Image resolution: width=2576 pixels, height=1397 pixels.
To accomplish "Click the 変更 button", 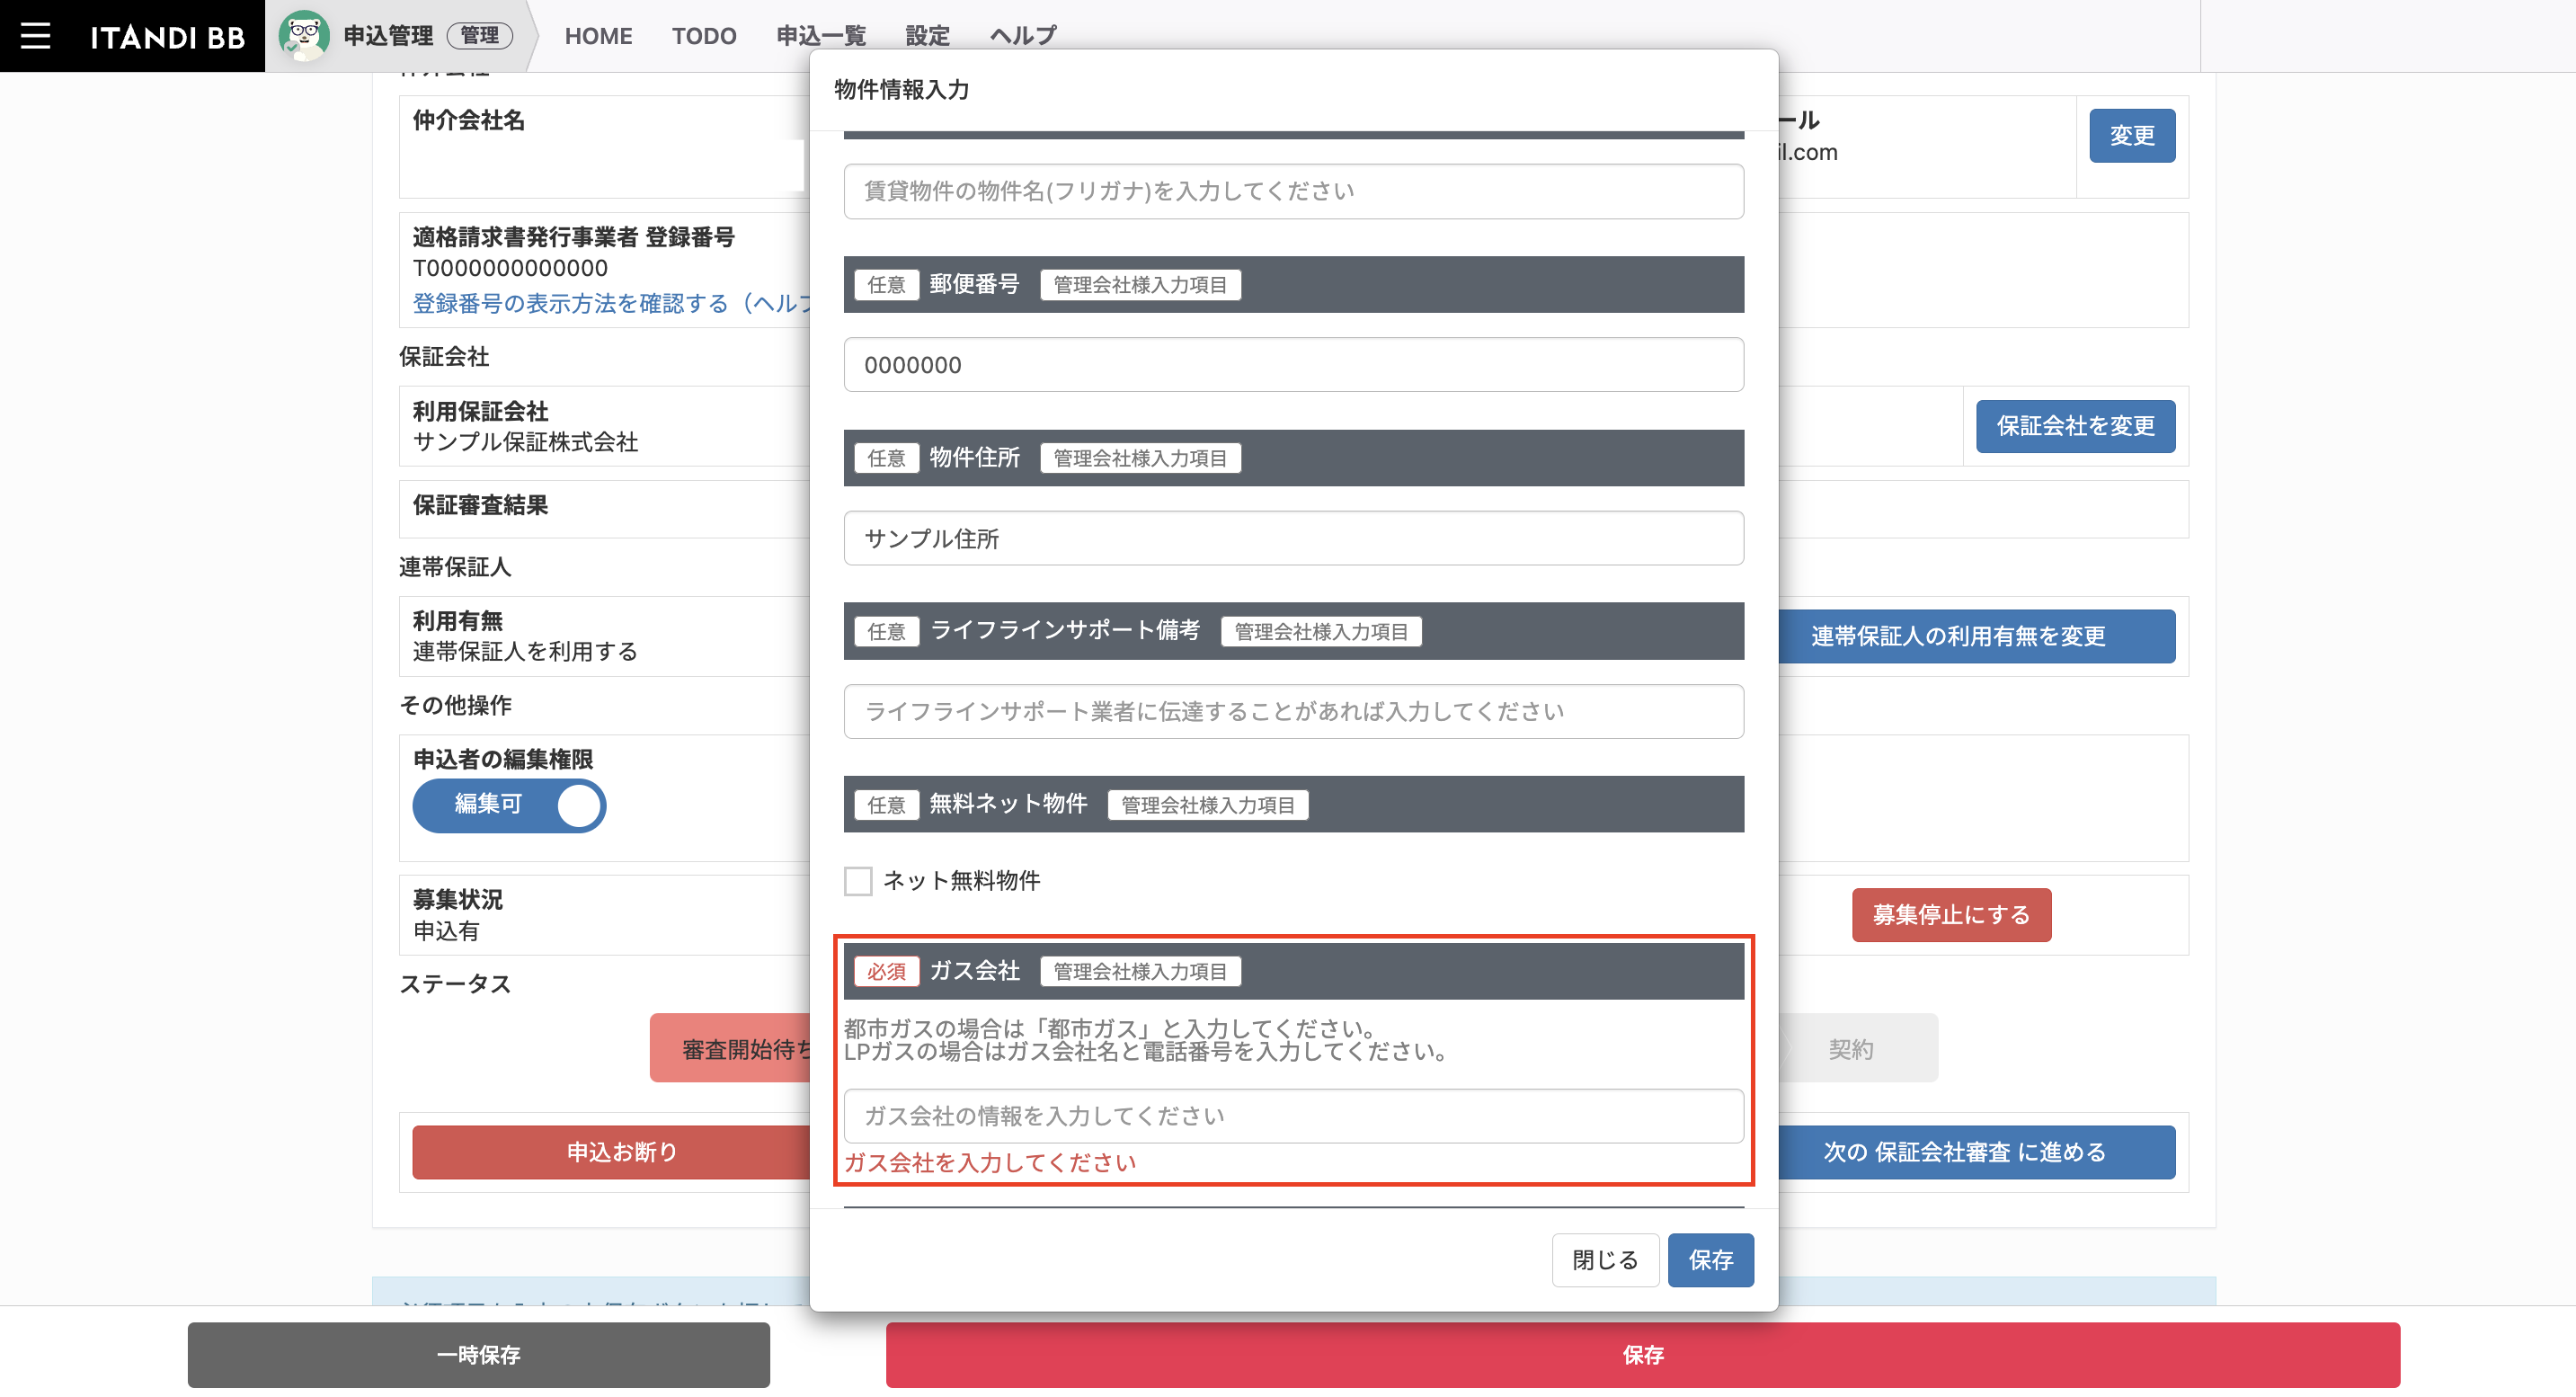I will pos(2132,136).
